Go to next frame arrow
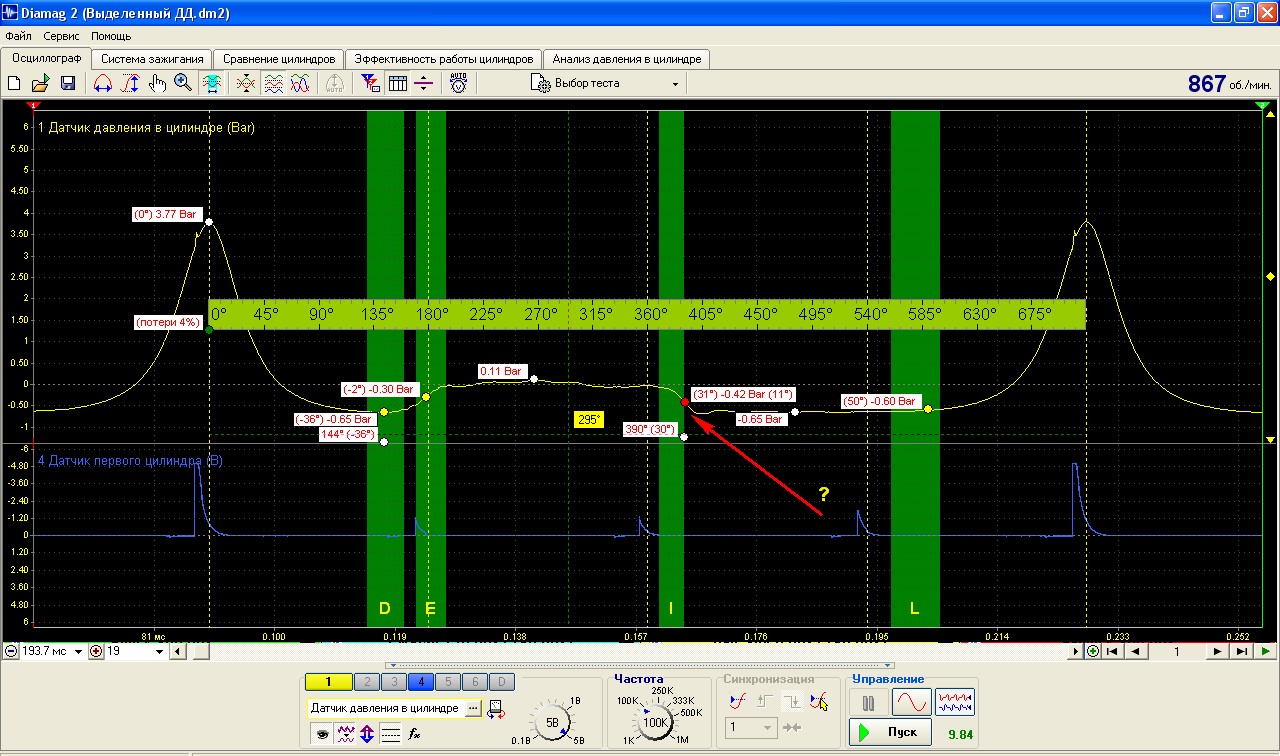The width and height of the screenshot is (1280, 756). 1217,652
